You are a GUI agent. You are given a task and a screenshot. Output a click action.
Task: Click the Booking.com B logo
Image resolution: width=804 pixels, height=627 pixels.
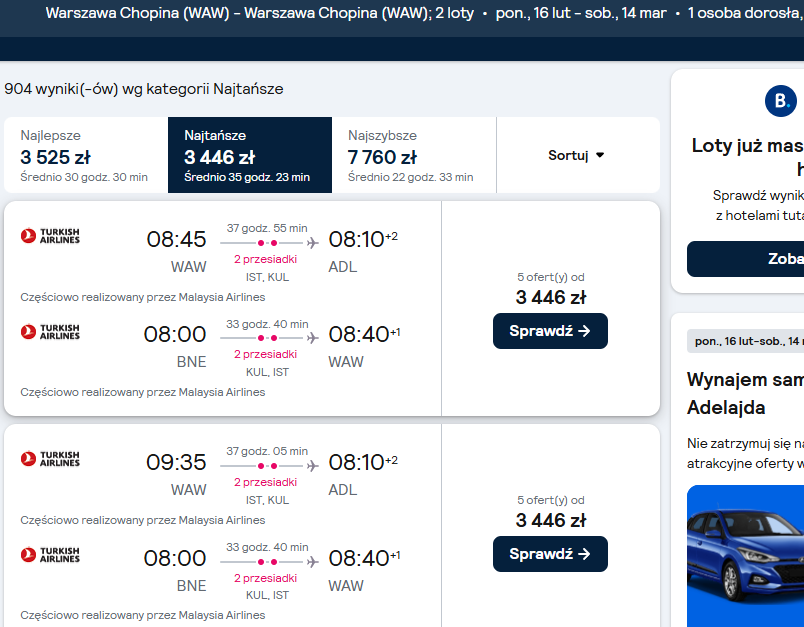point(780,101)
